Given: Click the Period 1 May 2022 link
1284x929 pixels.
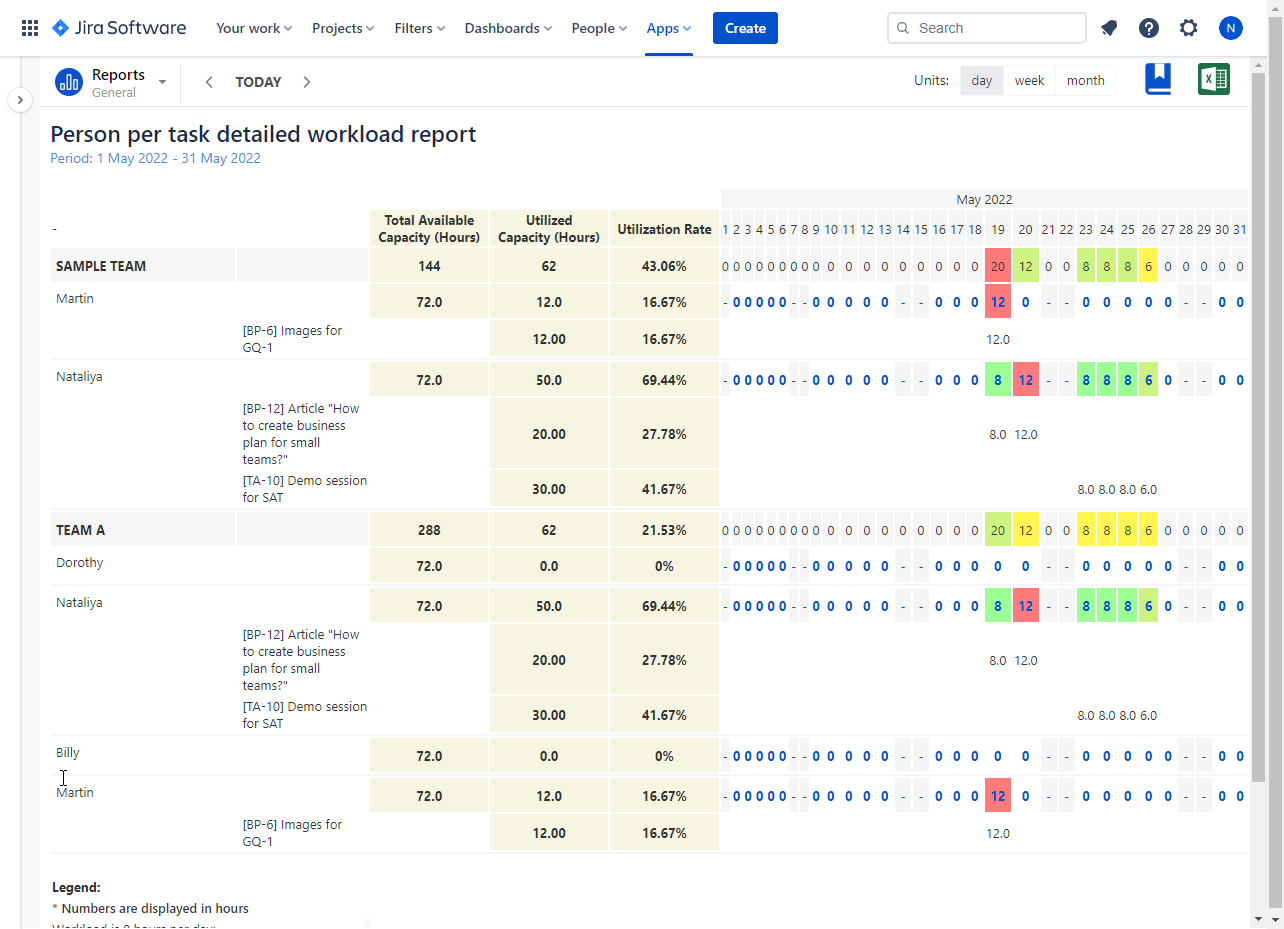Looking at the screenshot, I should 132,158.
